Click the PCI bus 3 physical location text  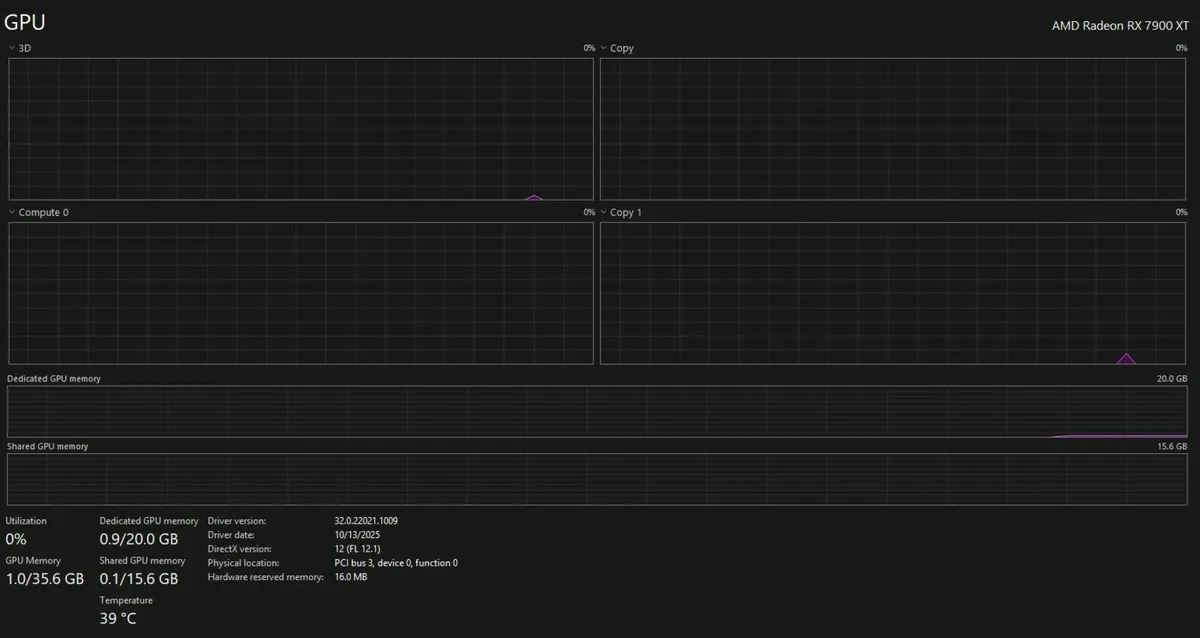click(396, 563)
